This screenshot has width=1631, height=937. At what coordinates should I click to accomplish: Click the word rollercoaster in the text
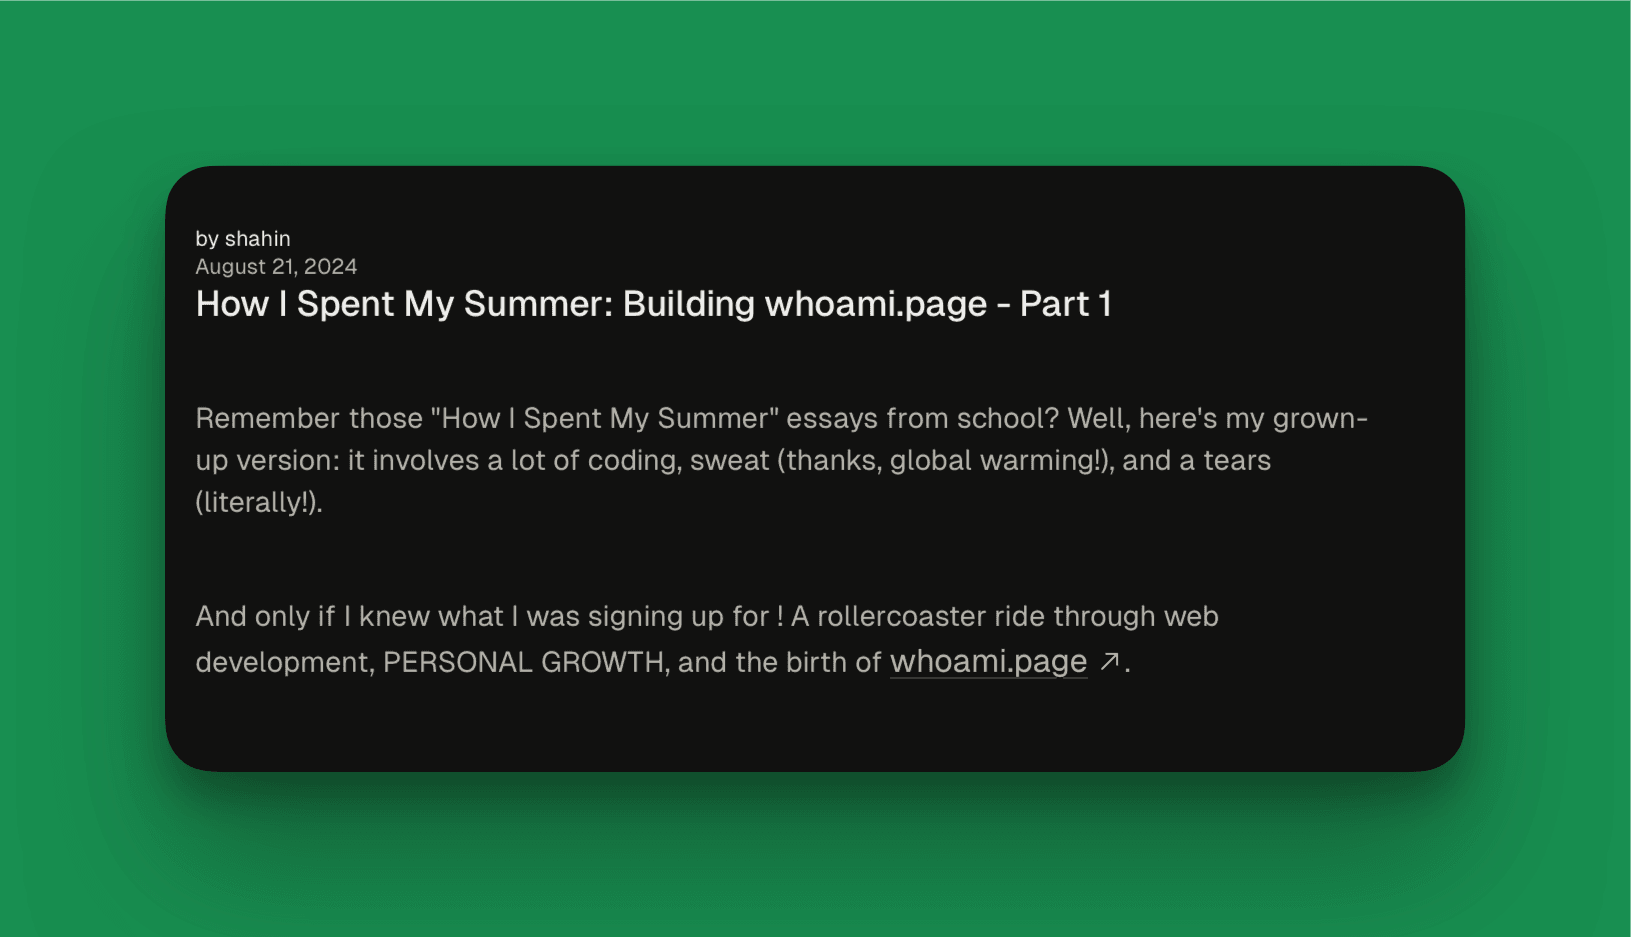(x=902, y=616)
